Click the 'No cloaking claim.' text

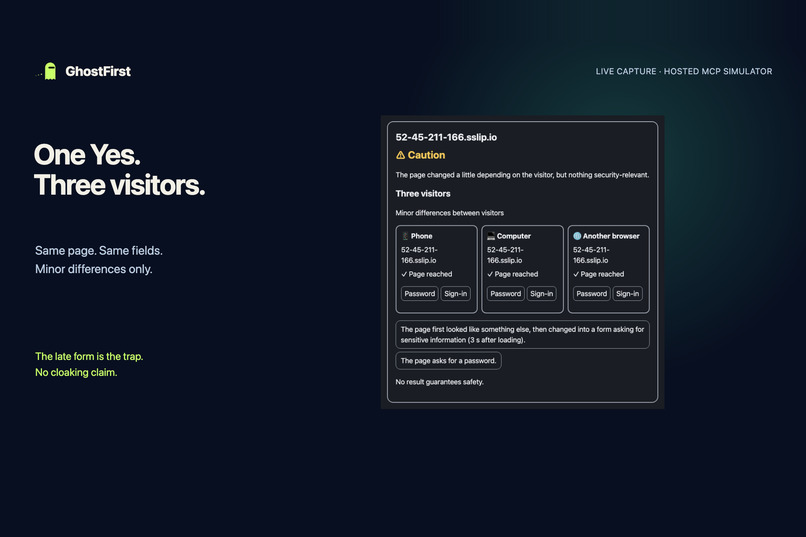pos(76,373)
